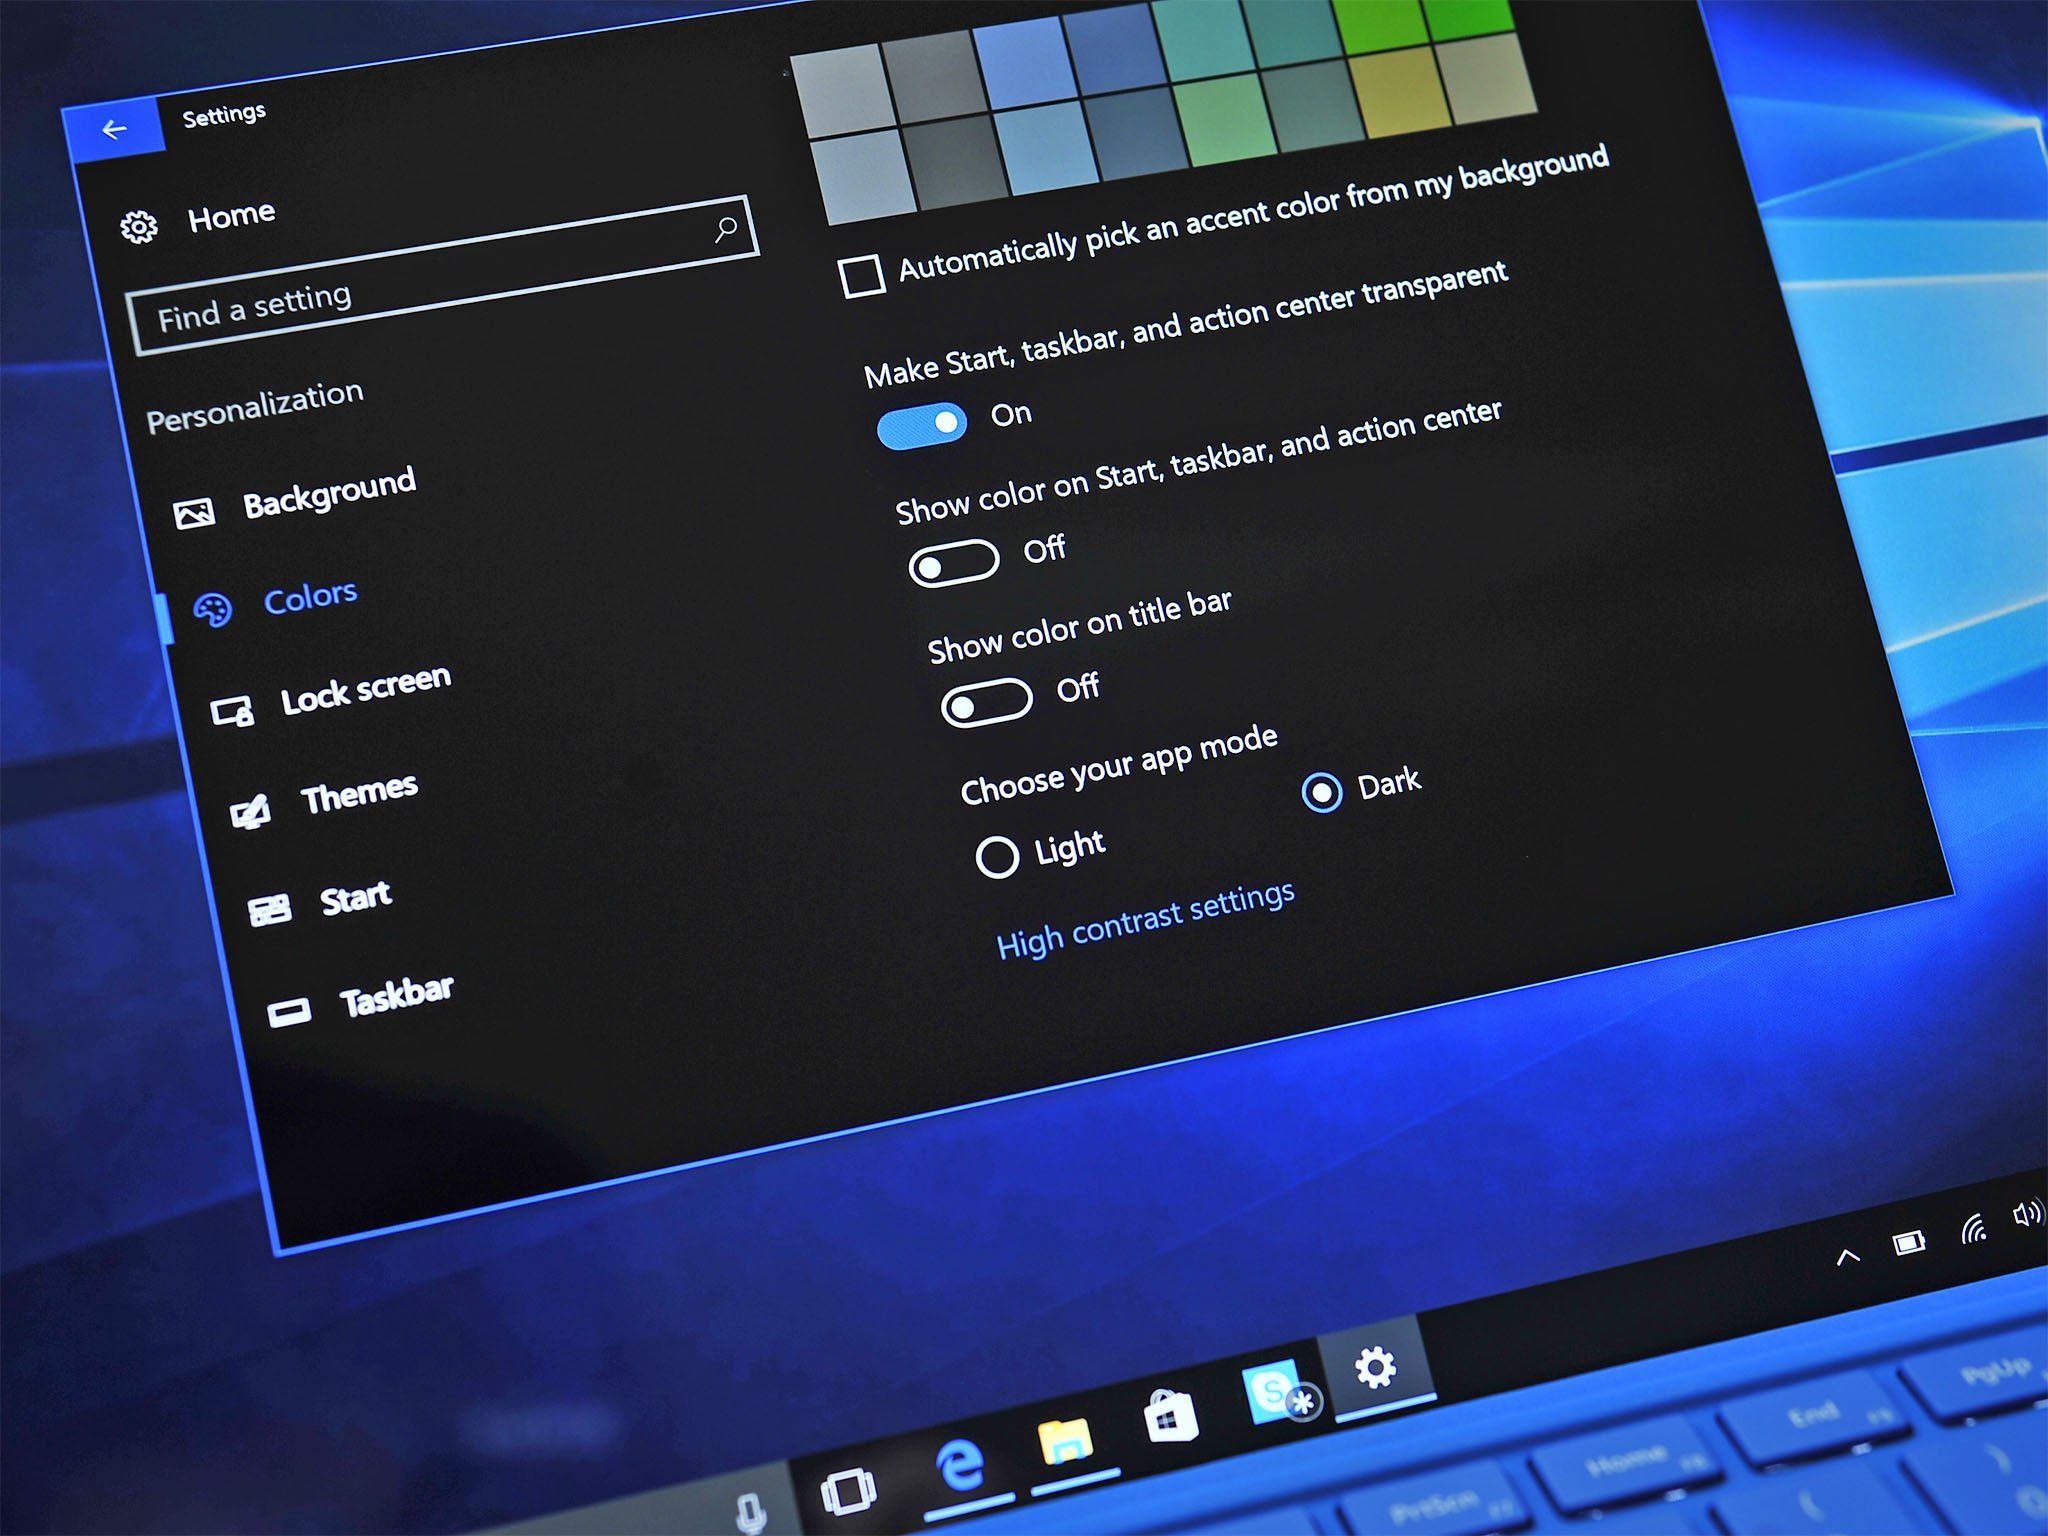This screenshot has width=2048, height=1536.
Task: Open Home via the gear icon
Action: pyautogui.click(x=139, y=227)
